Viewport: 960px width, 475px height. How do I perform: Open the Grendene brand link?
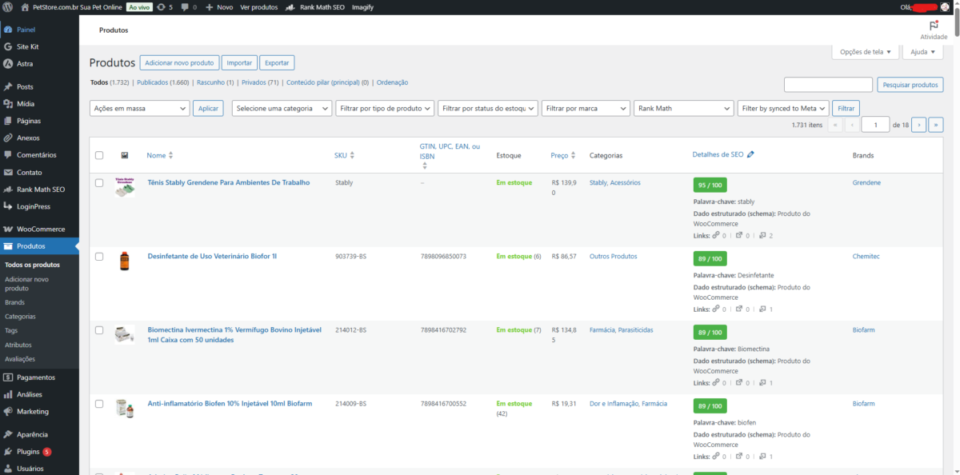[x=866, y=182]
